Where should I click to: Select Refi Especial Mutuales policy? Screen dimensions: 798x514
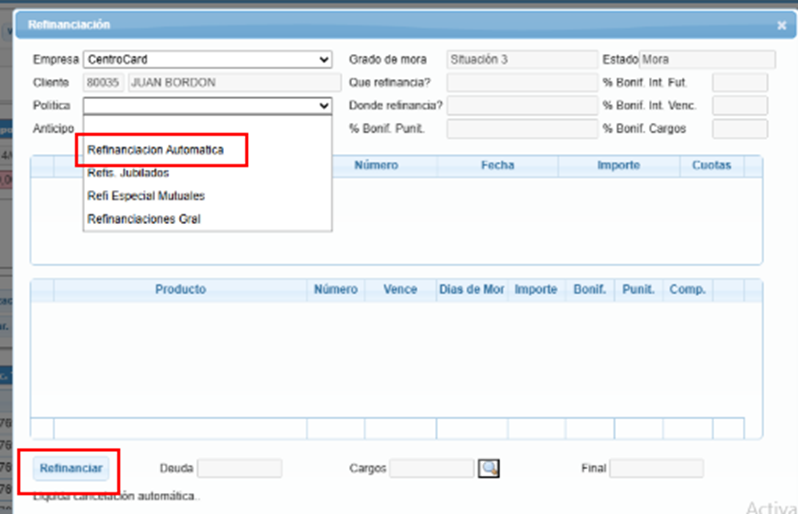point(146,196)
